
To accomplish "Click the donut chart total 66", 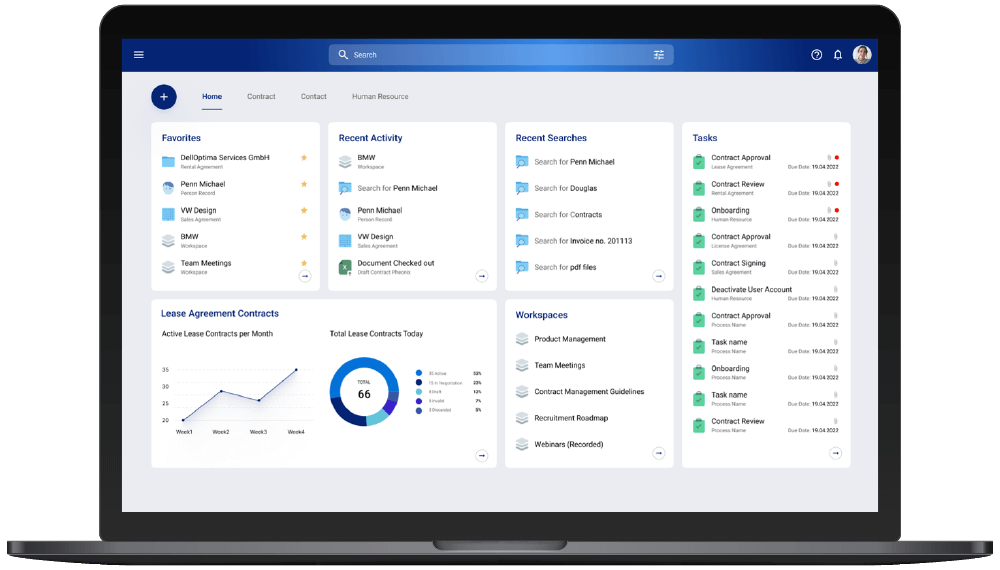I will point(364,391).
